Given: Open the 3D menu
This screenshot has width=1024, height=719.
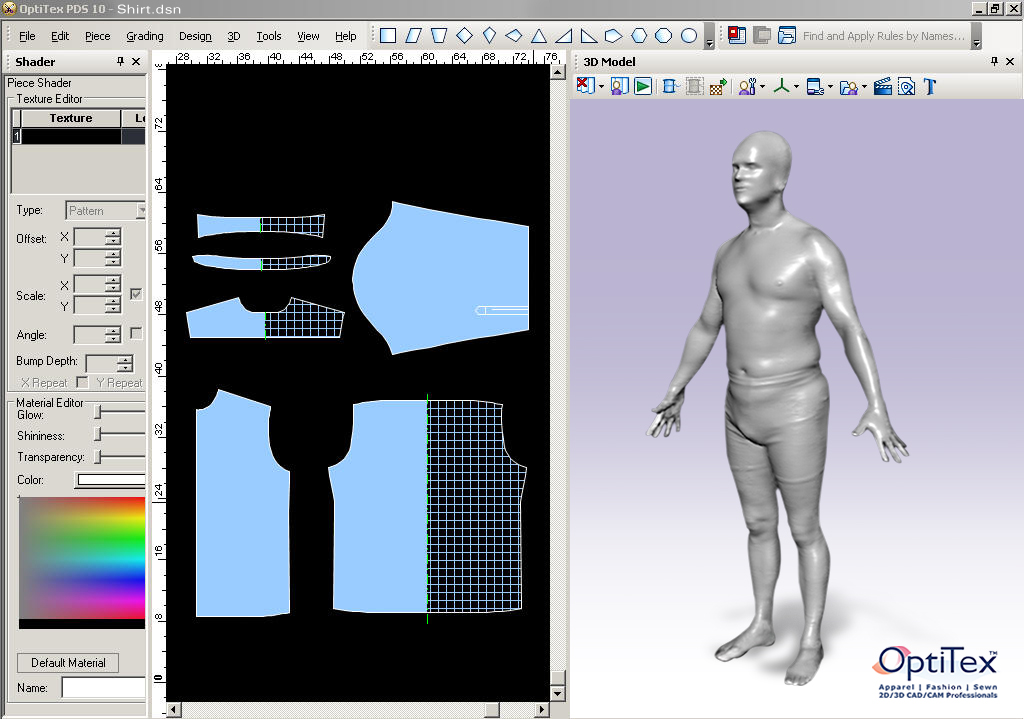Looking at the screenshot, I should coord(233,35).
